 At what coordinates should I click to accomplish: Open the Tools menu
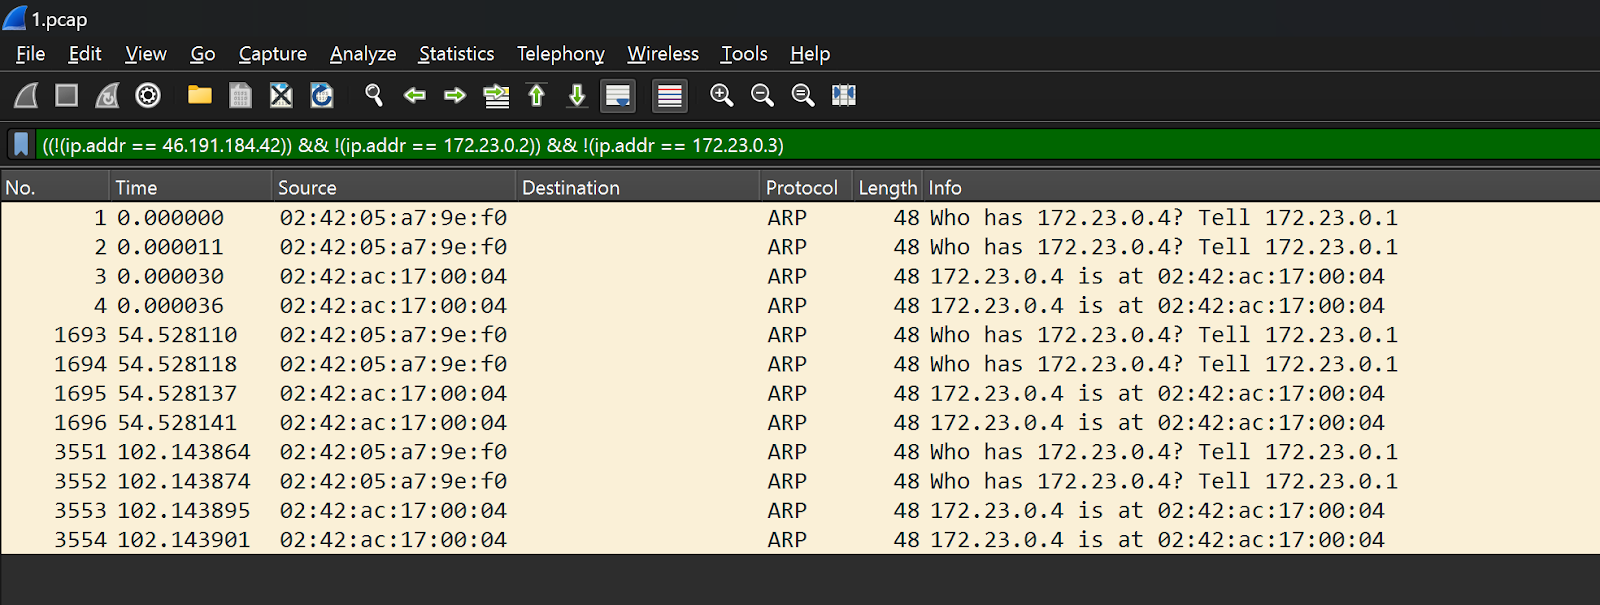click(744, 54)
